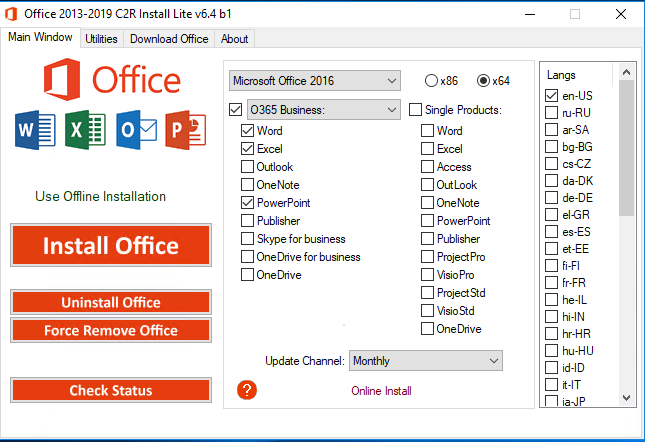
Task: Click the red question mark help icon
Action: point(247,390)
